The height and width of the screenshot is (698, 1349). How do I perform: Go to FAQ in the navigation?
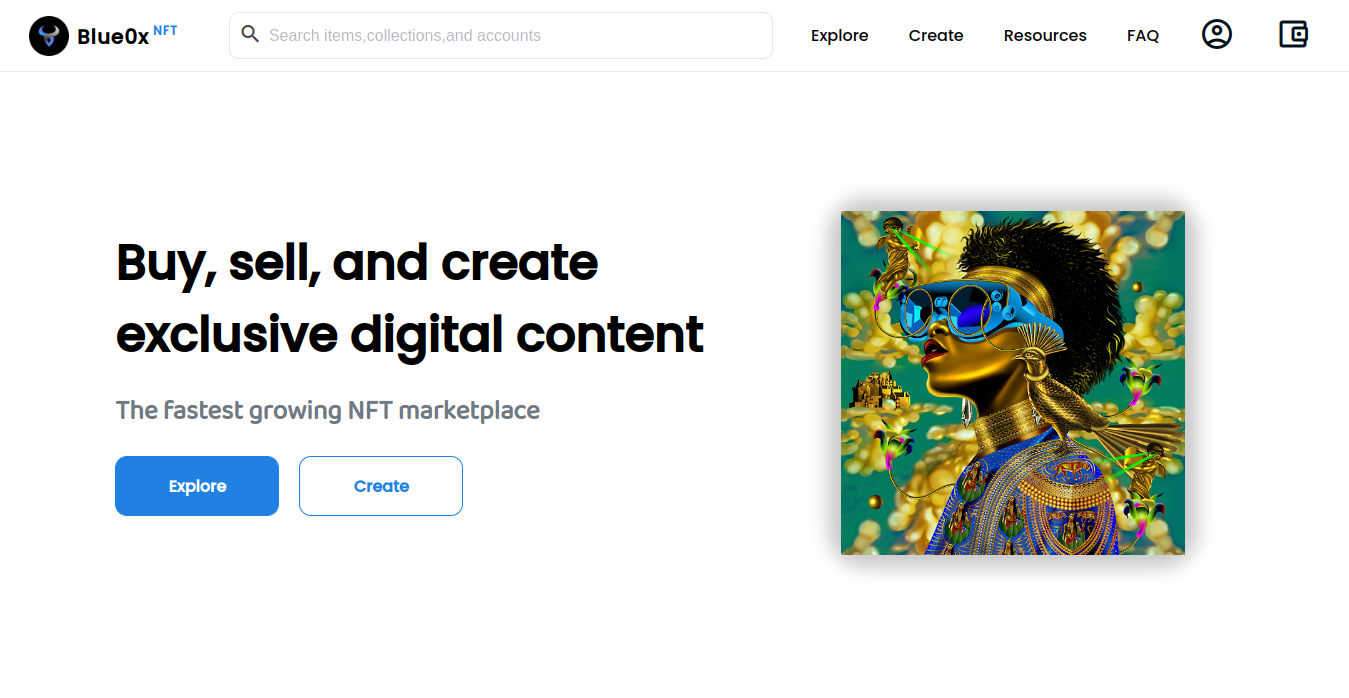tap(1143, 35)
